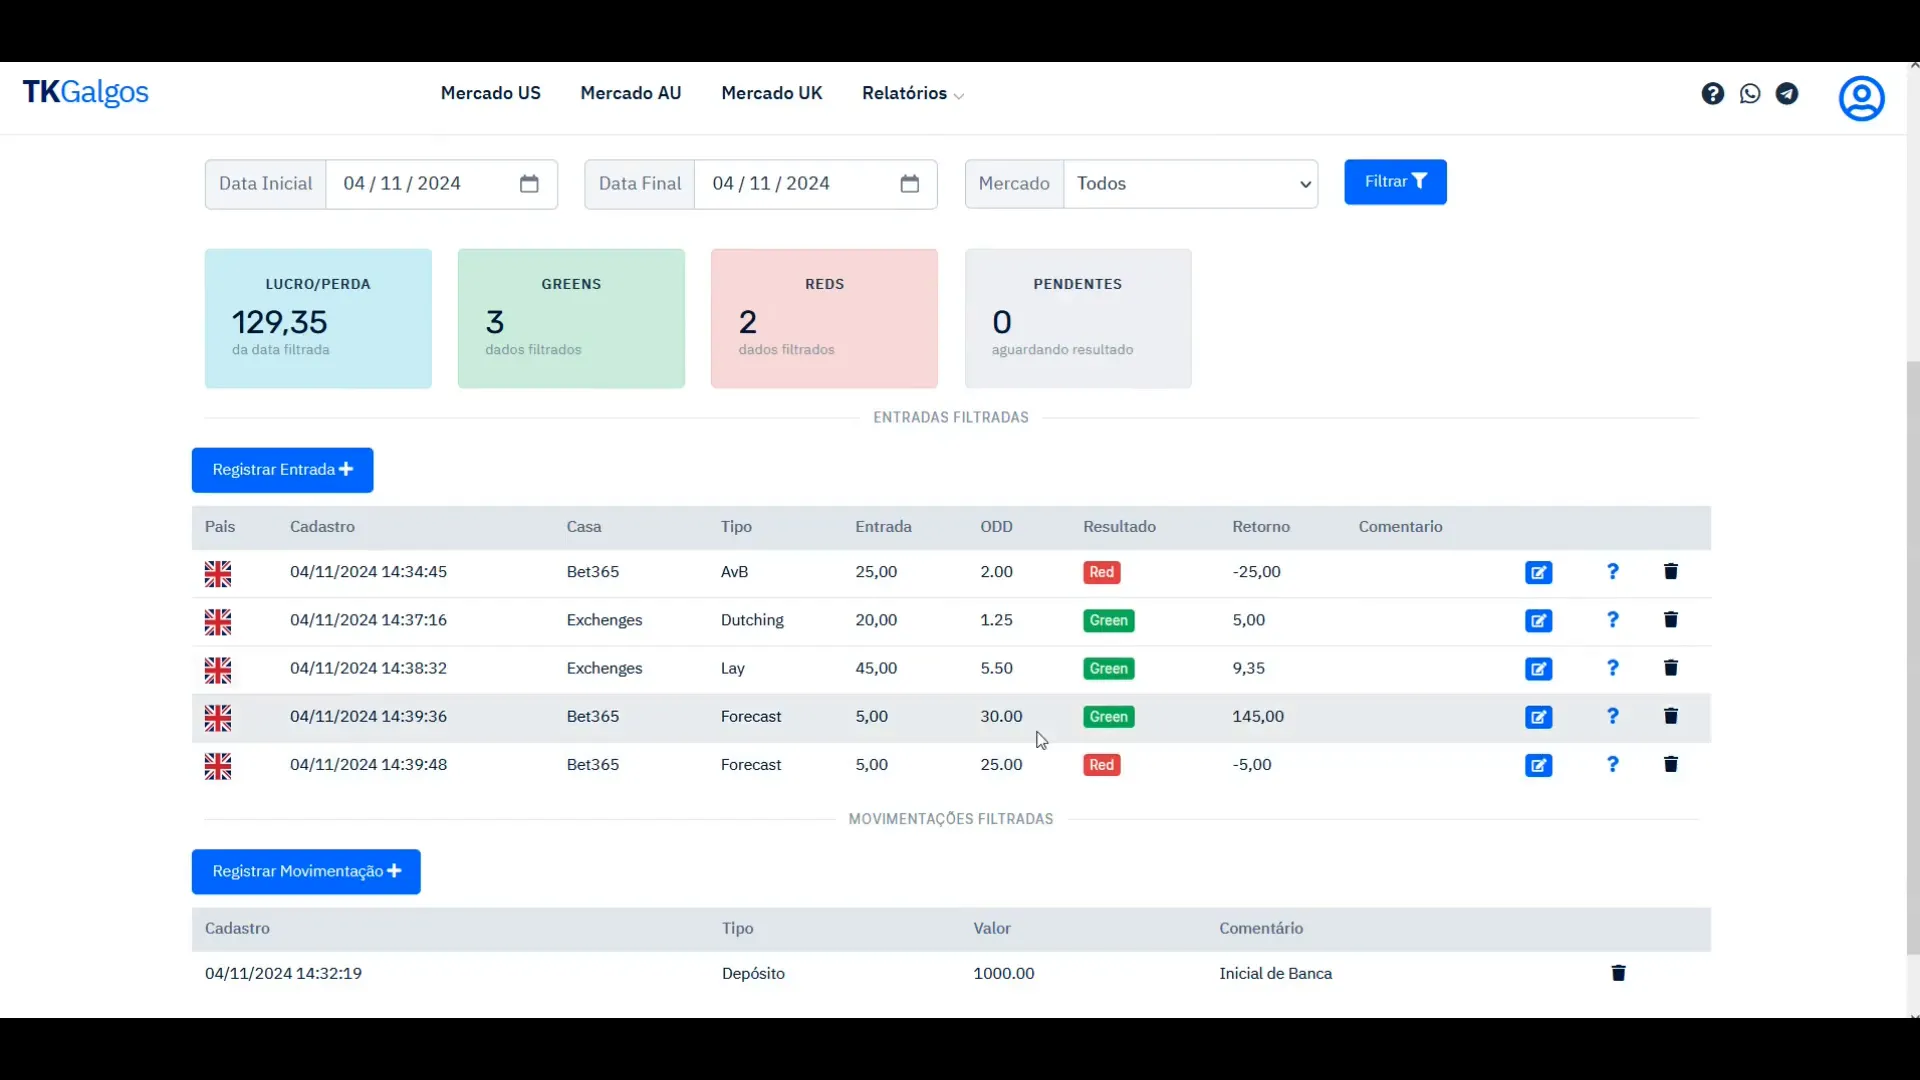This screenshot has width=1920, height=1080.
Task: Click Exchenges in the Lay row
Action: click(604, 669)
